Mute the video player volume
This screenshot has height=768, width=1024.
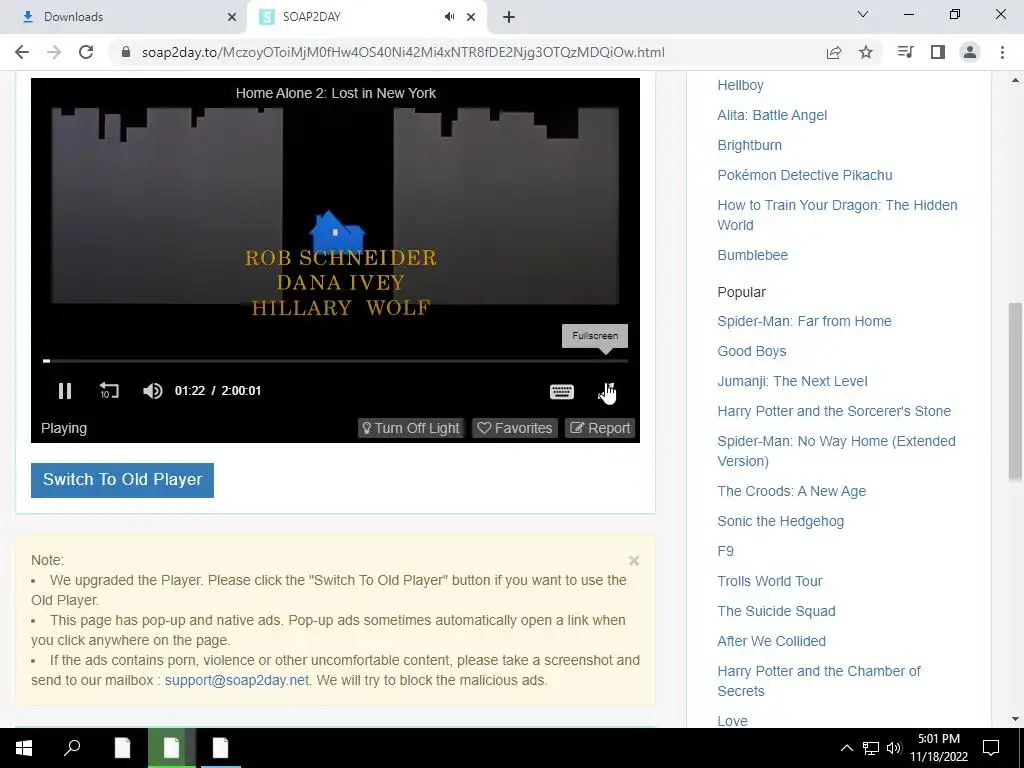click(152, 391)
